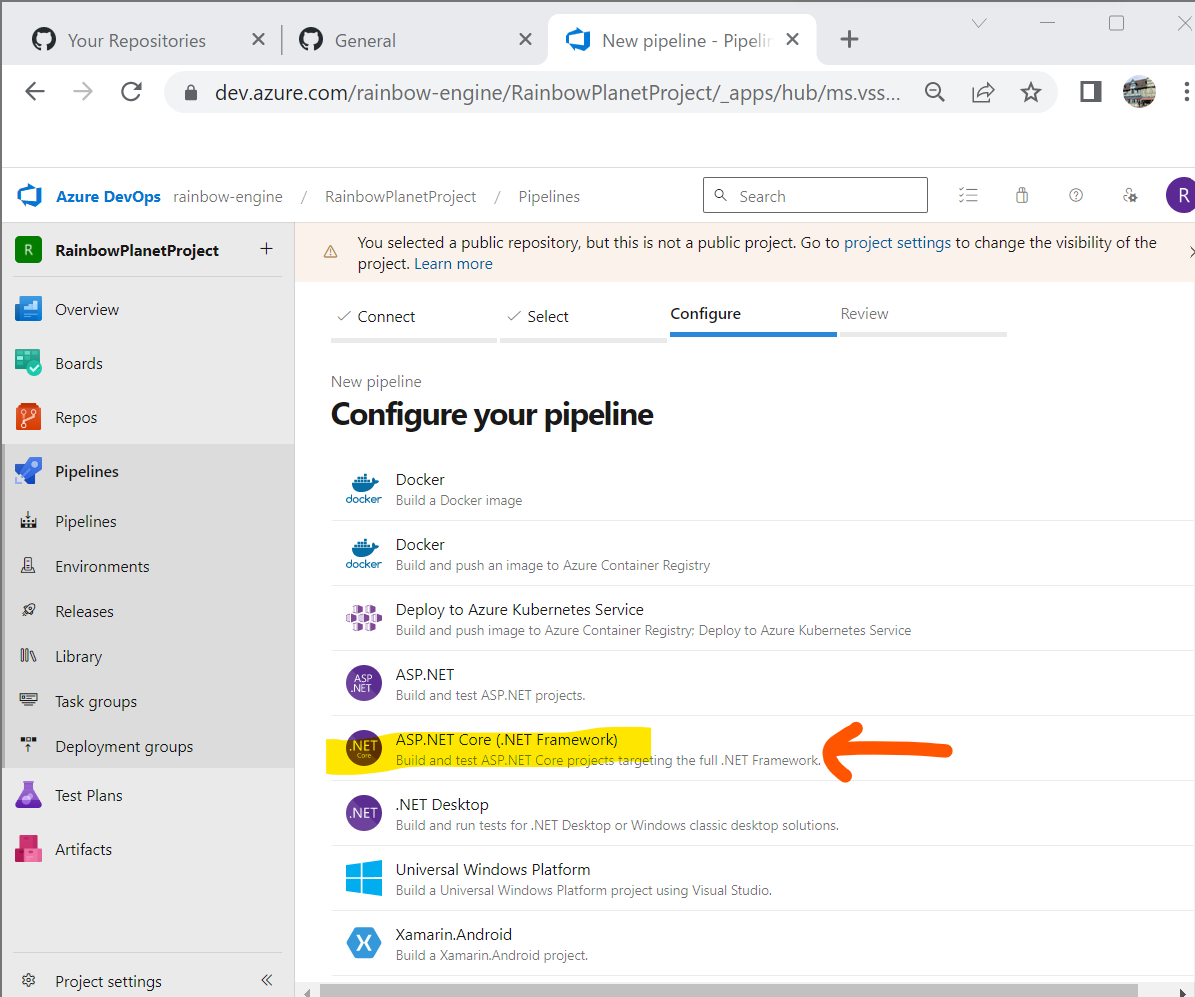Open the User settings icon

[x=1130, y=195]
